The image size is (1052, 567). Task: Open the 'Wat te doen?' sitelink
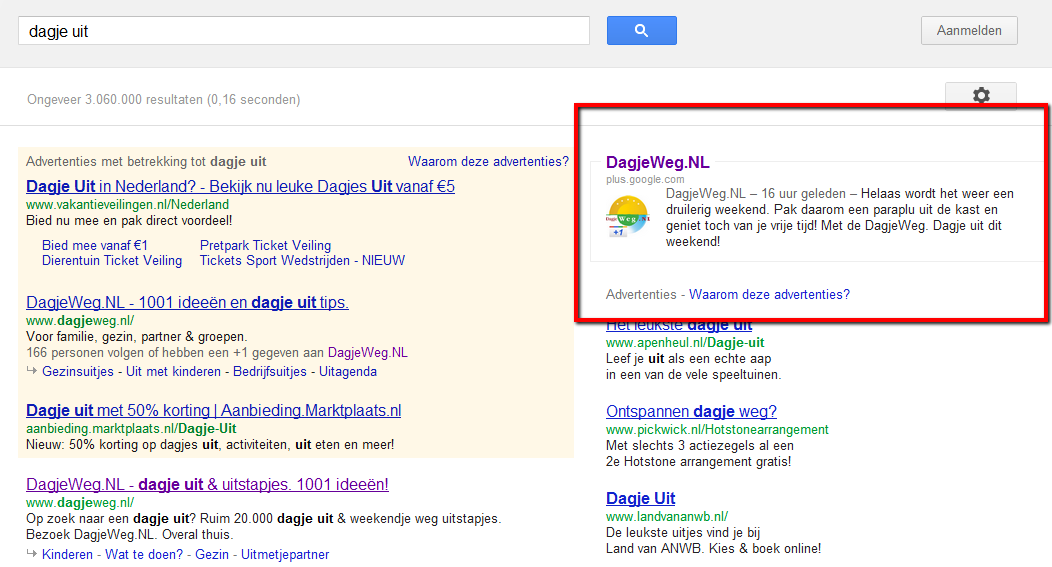(144, 555)
